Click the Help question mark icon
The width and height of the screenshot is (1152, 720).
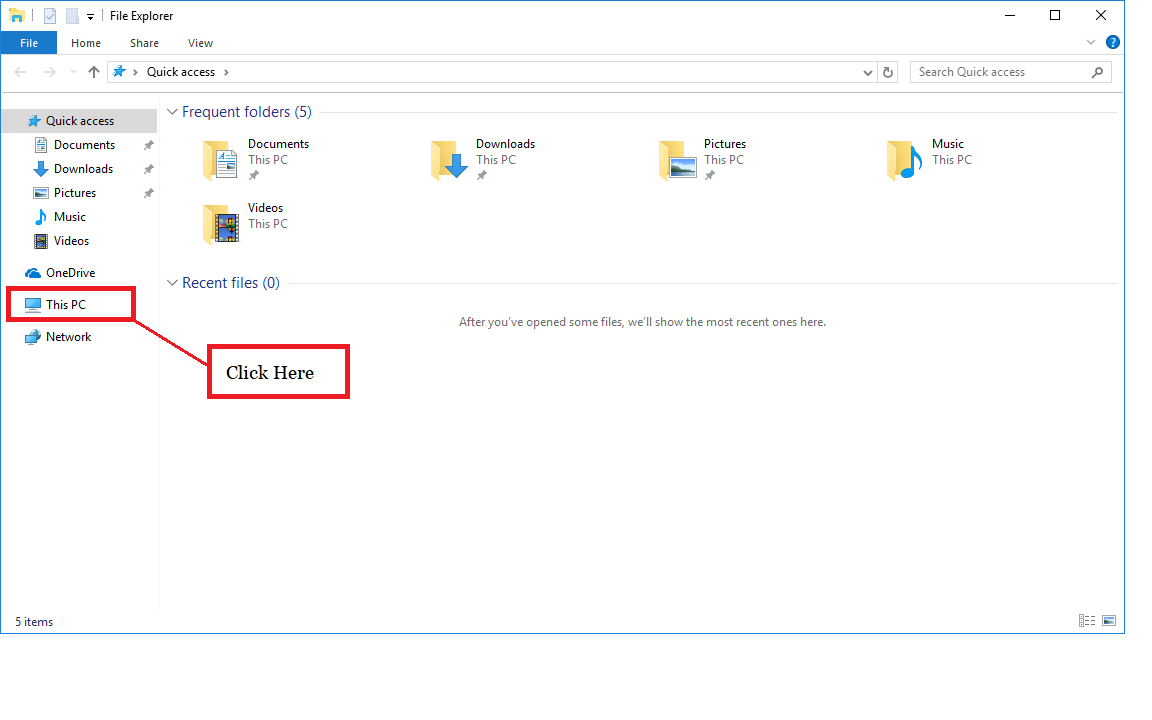pos(1113,43)
